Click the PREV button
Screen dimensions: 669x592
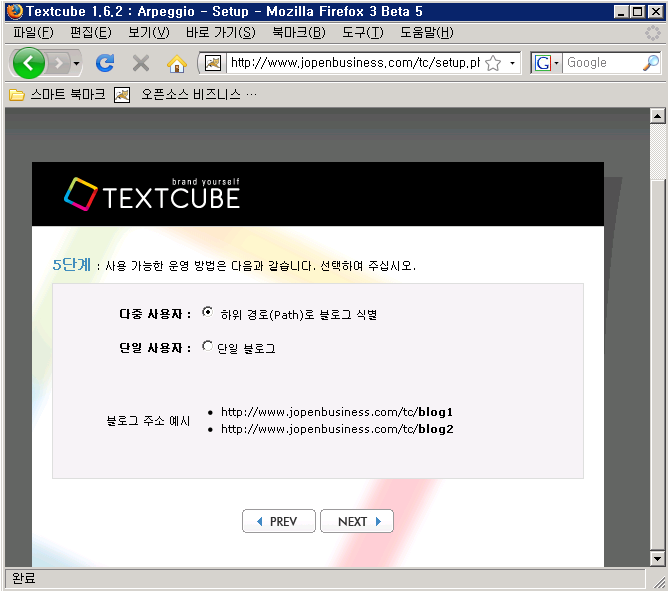pos(279,521)
